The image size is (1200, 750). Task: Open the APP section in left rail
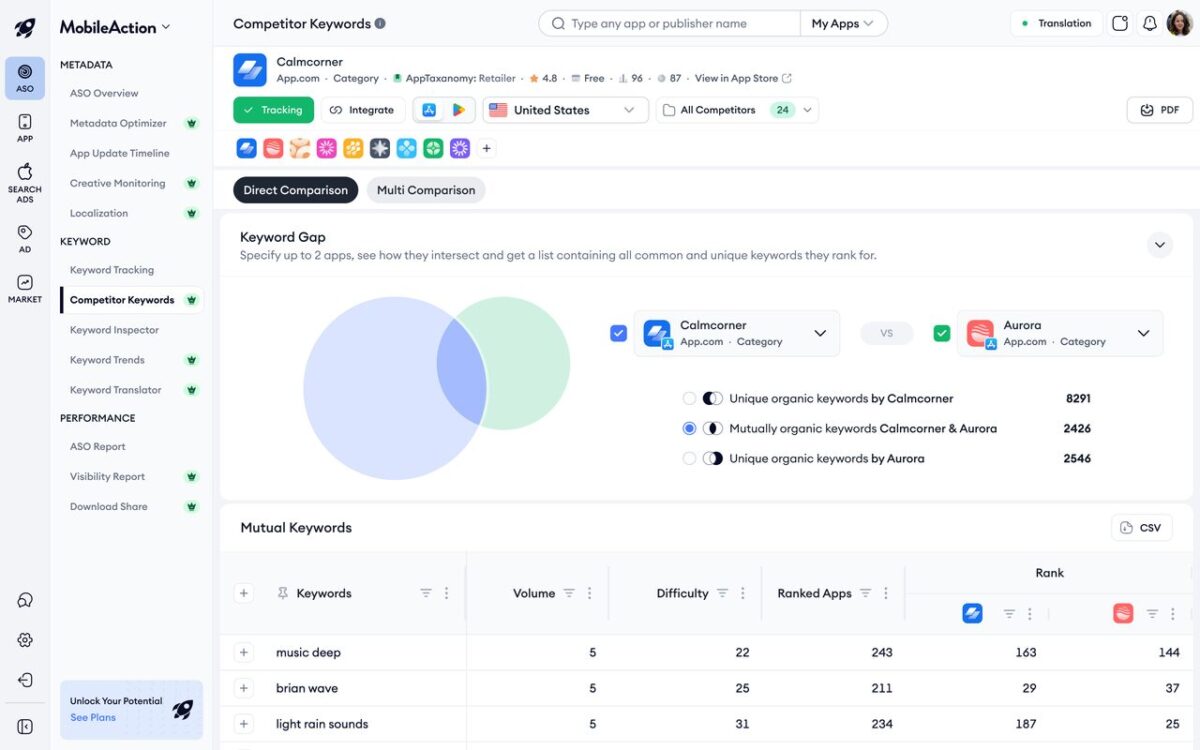pyautogui.click(x=25, y=128)
